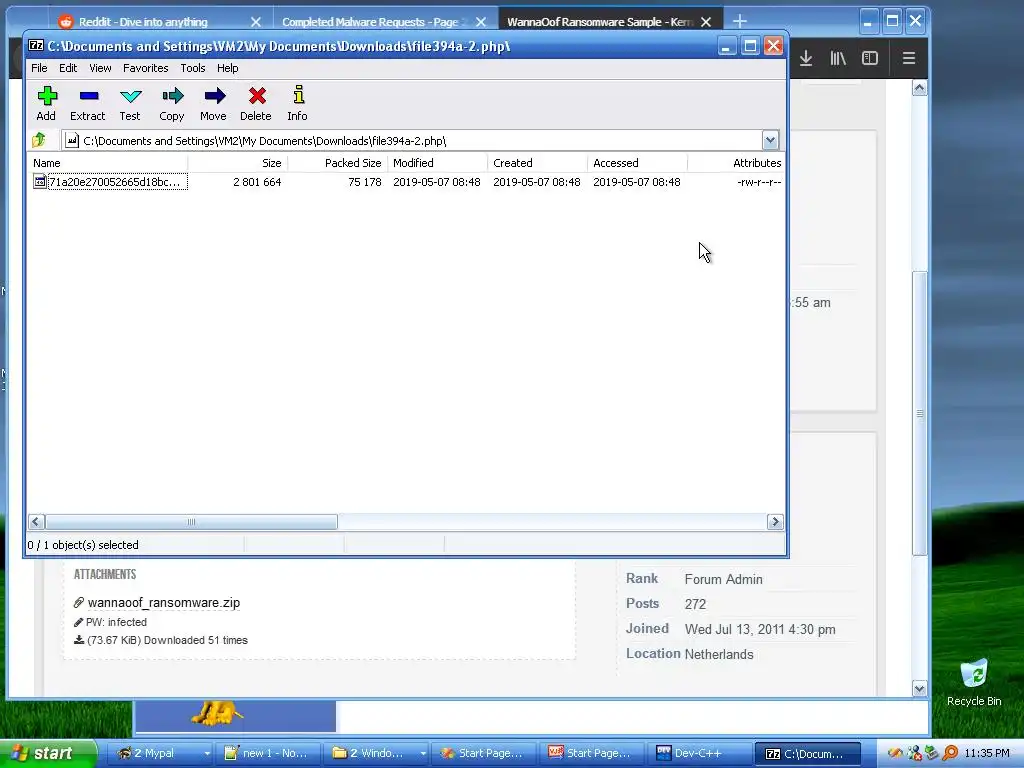
Task: Click the Copy toolbar icon
Action: point(172,103)
